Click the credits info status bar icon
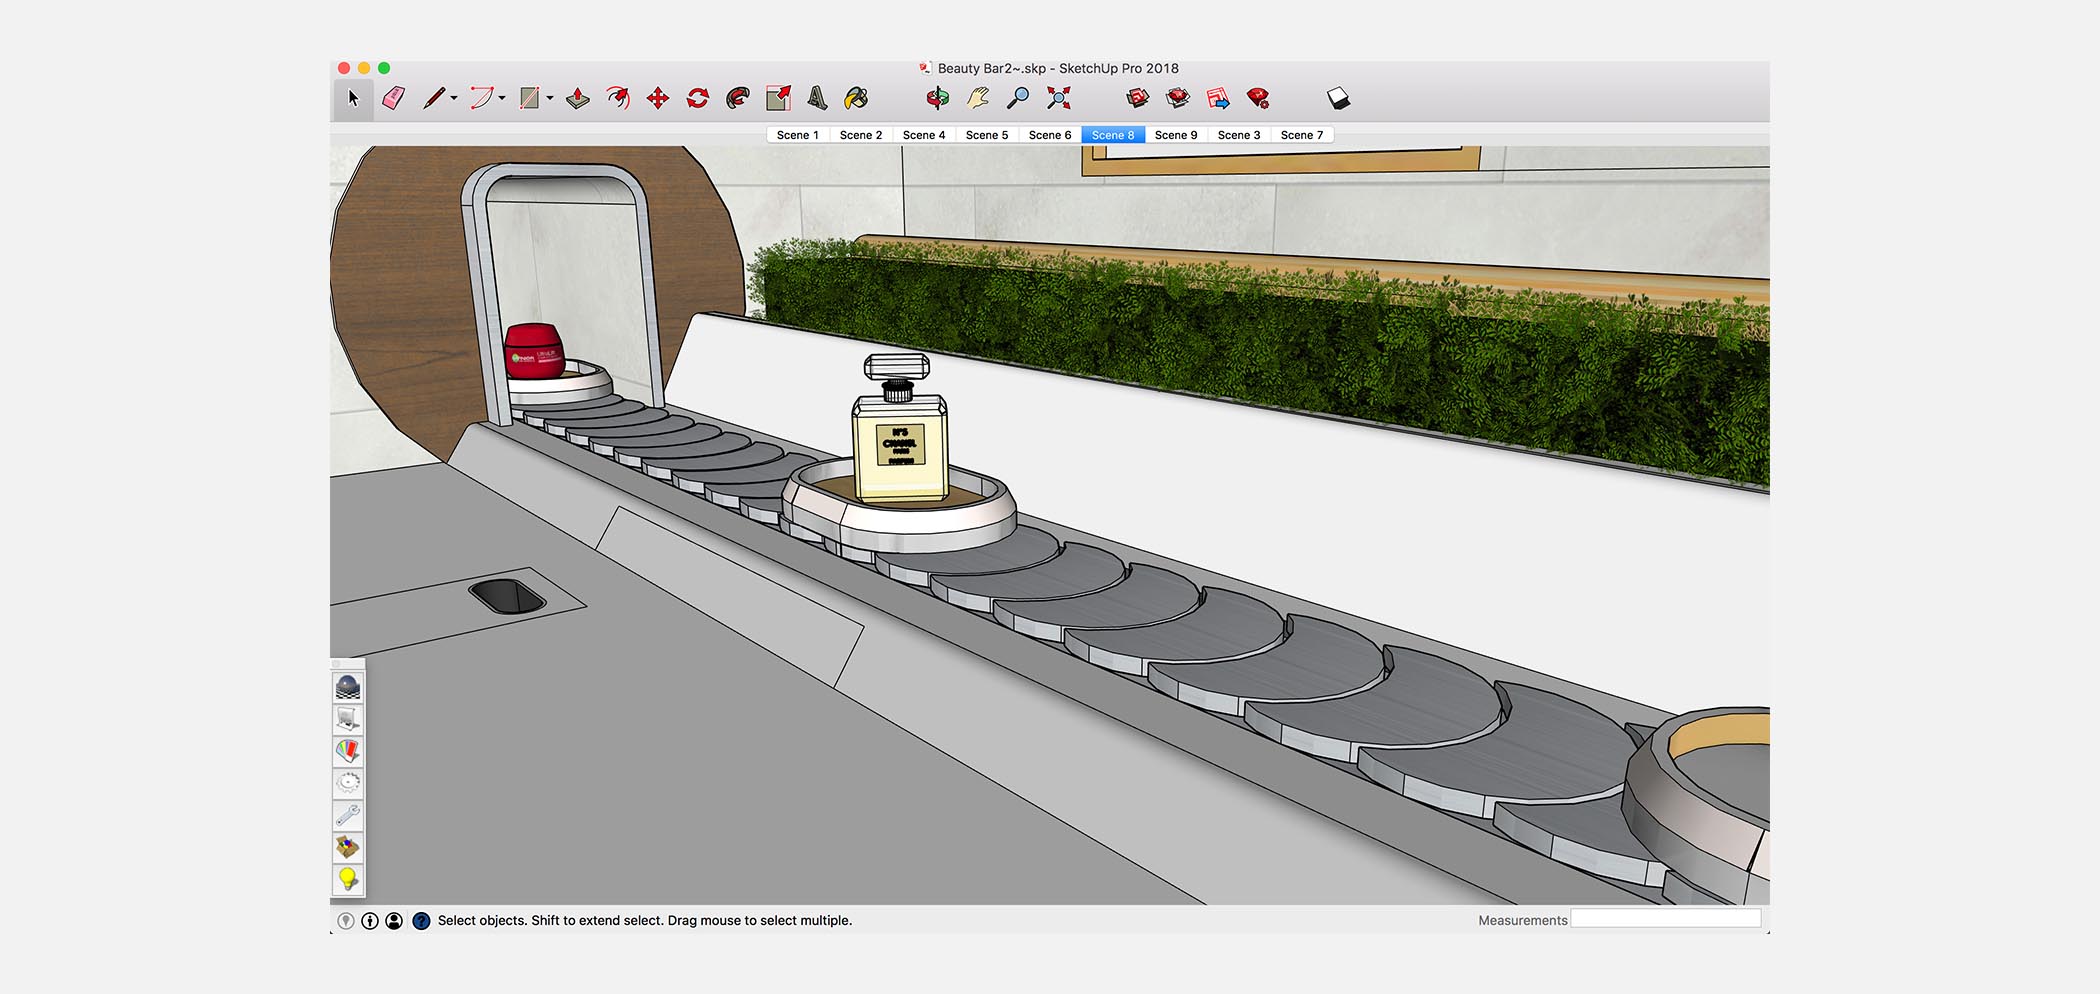This screenshot has width=2100, height=994. (x=370, y=921)
